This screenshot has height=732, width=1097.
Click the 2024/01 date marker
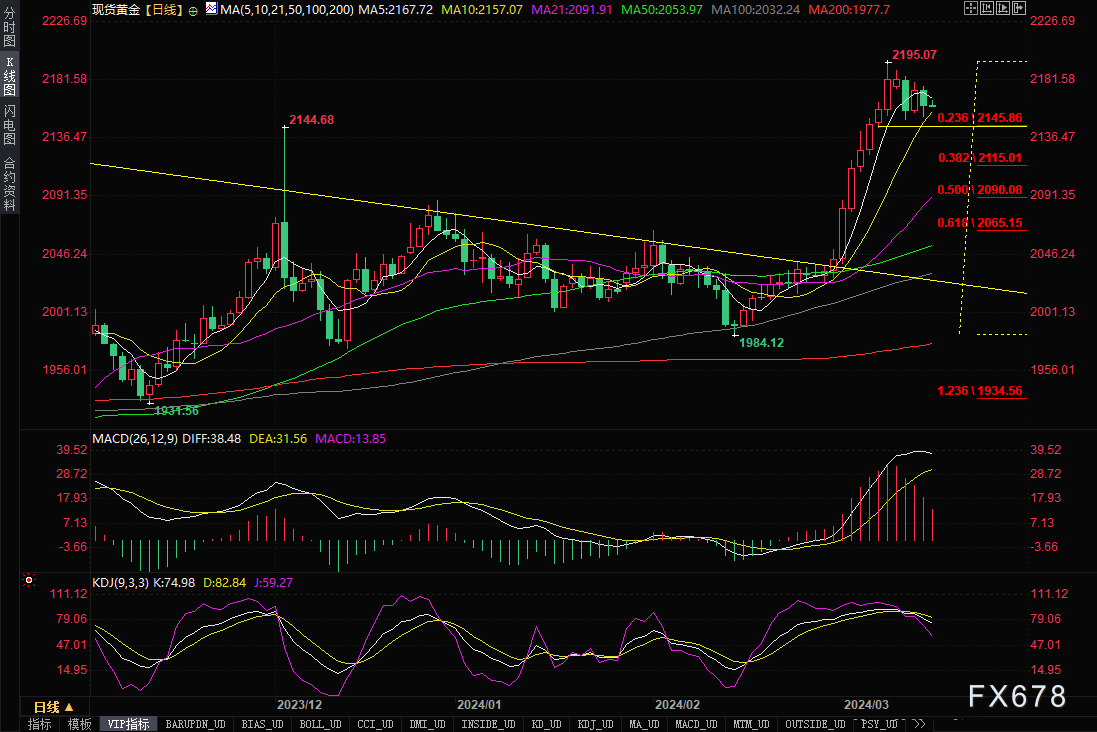tap(479, 705)
